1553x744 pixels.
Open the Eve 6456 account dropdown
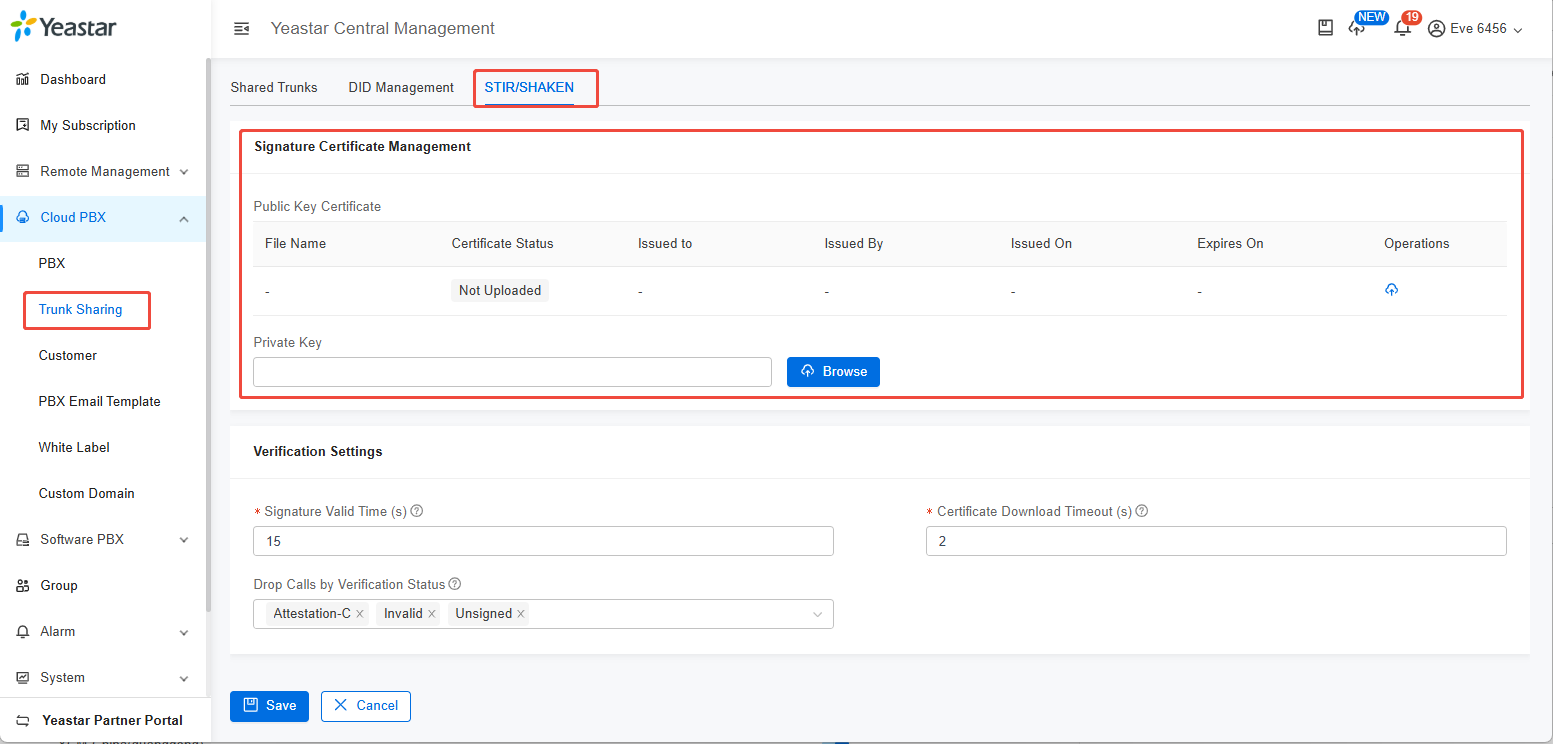(1475, 28)
